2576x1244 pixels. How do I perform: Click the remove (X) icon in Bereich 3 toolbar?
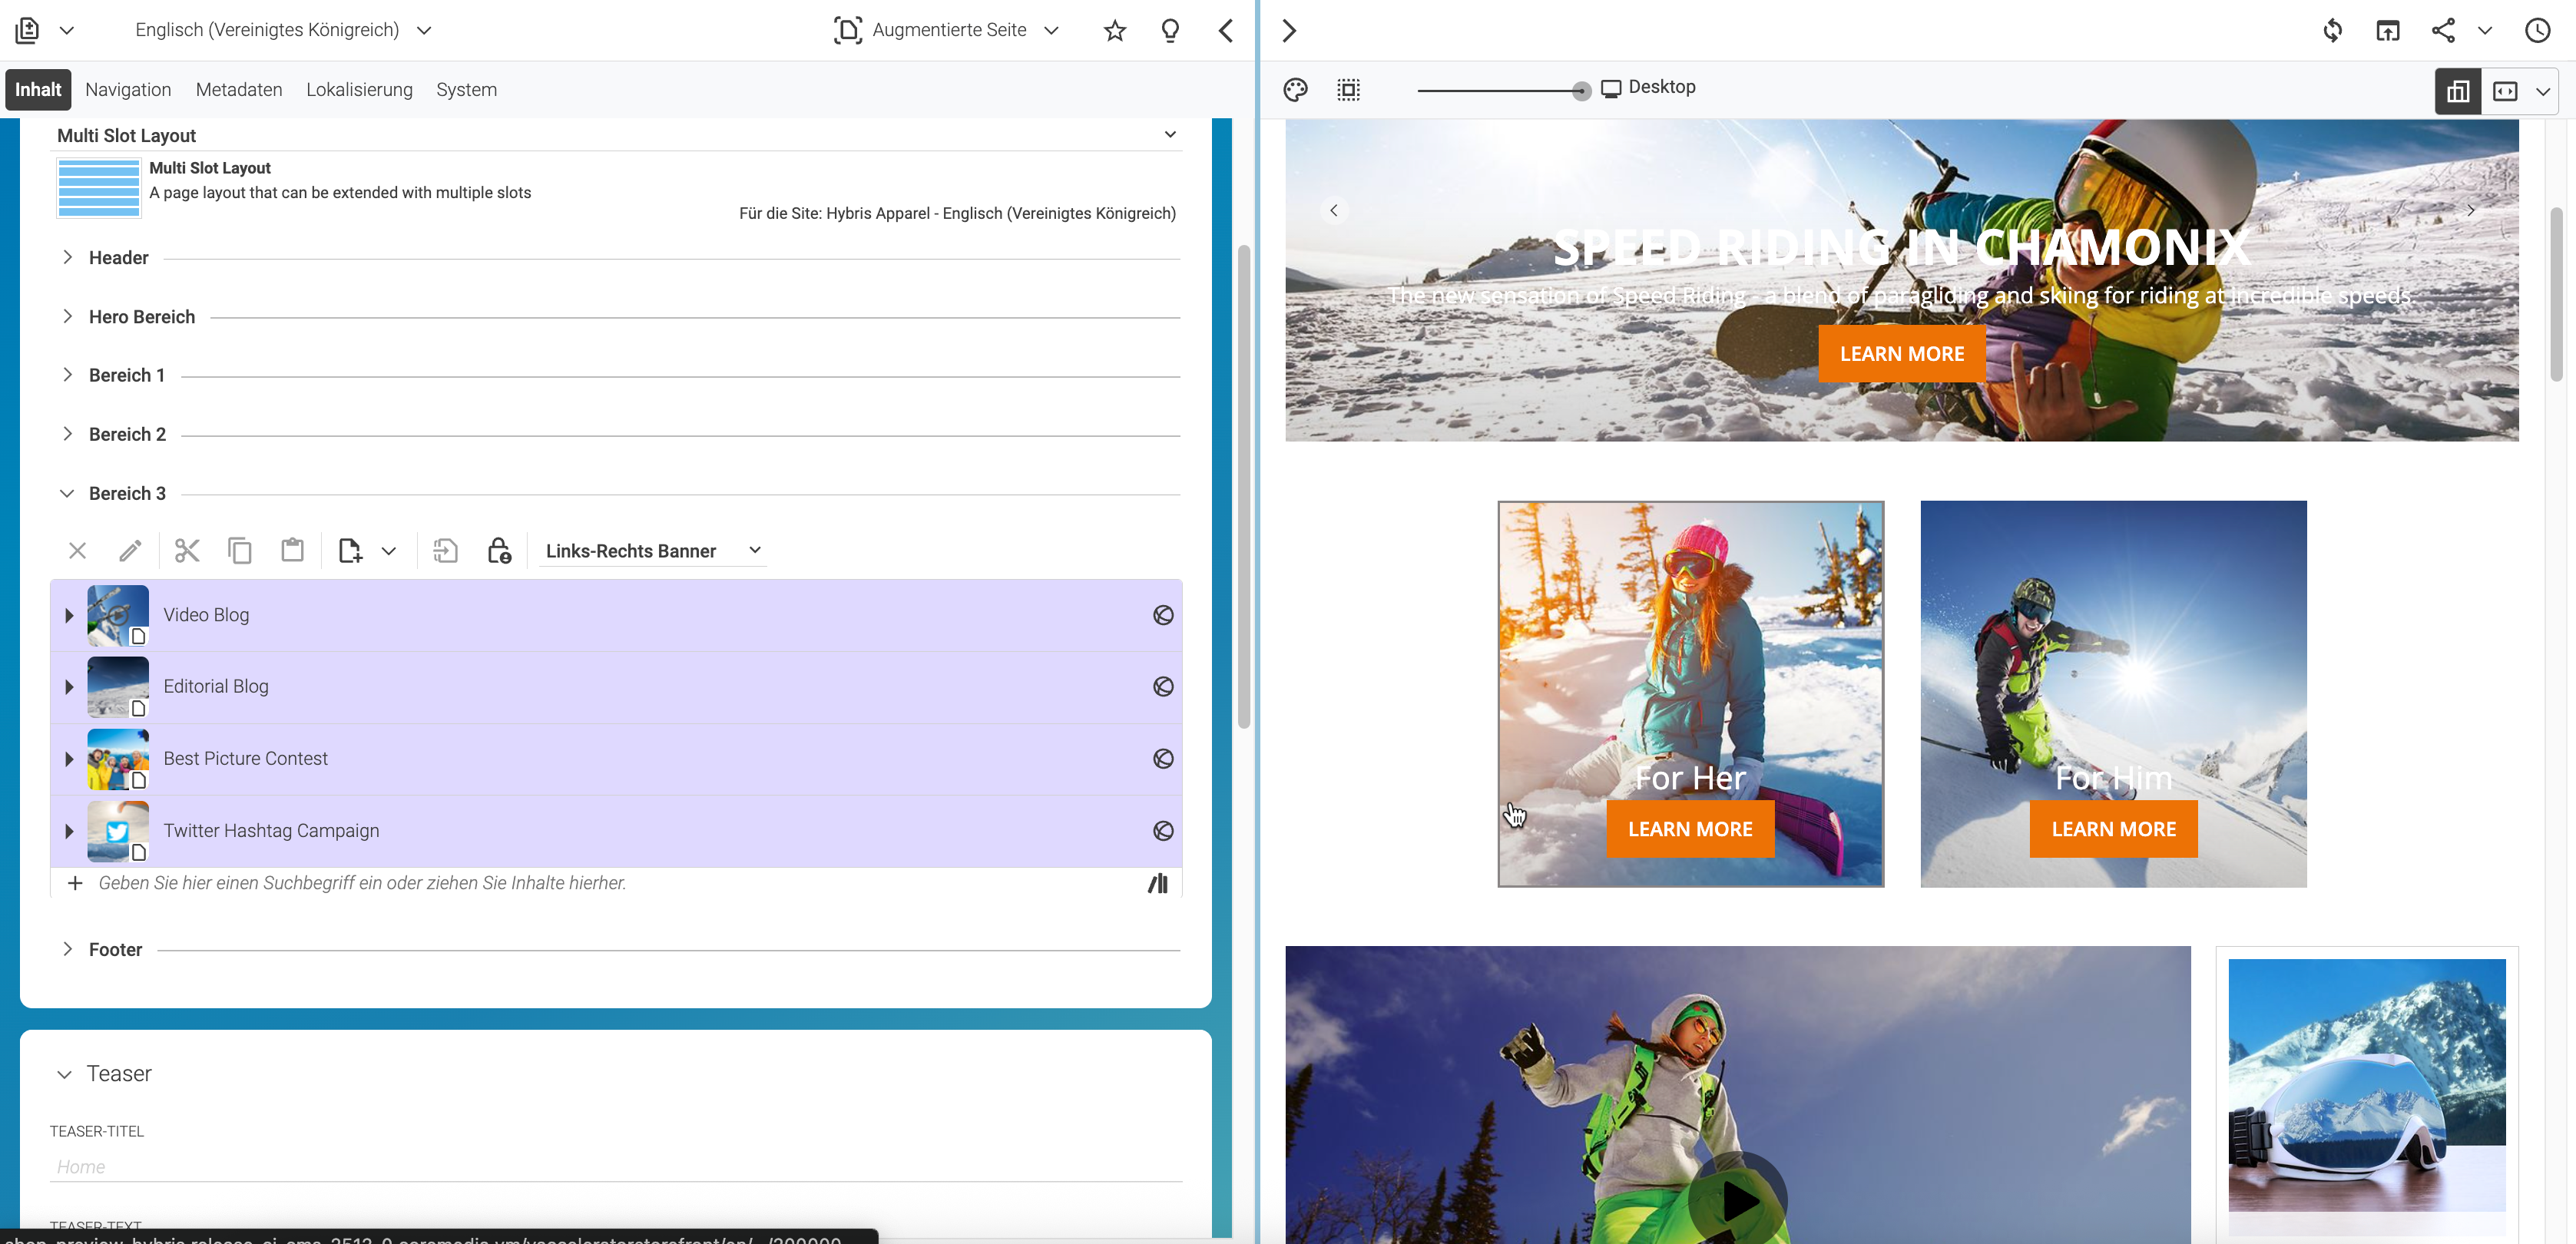coord(77,550)
